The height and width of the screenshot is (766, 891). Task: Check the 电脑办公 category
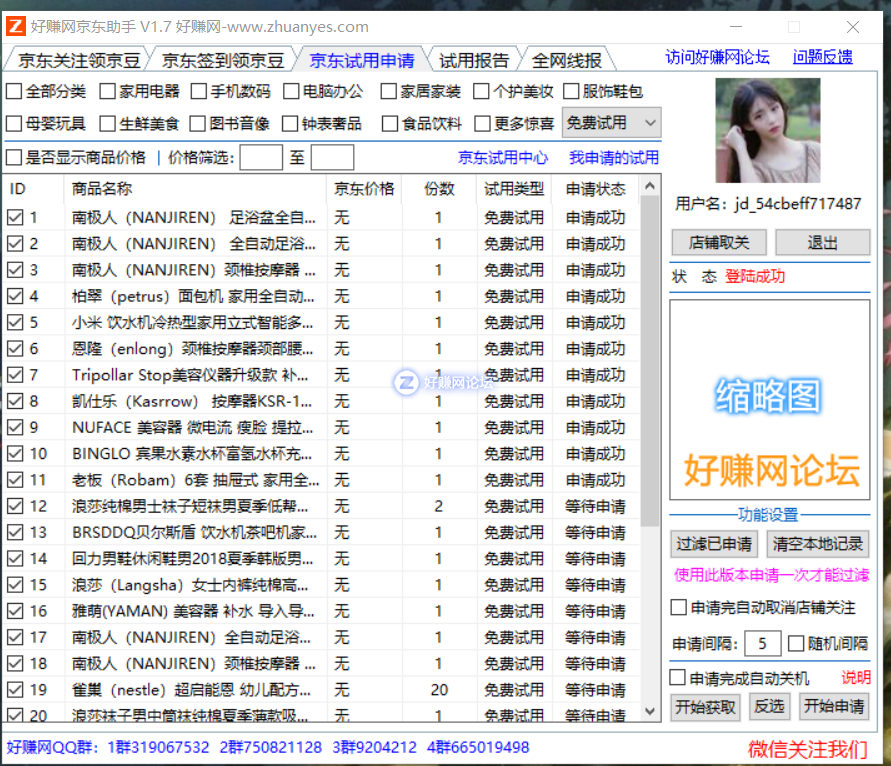pyautogui.click(x=291, y=91)
